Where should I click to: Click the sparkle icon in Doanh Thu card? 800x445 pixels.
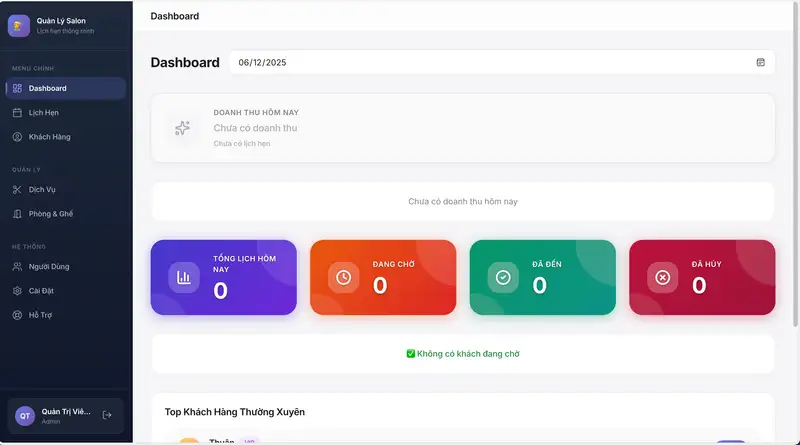pyautogui.click(x=182, y=128)
